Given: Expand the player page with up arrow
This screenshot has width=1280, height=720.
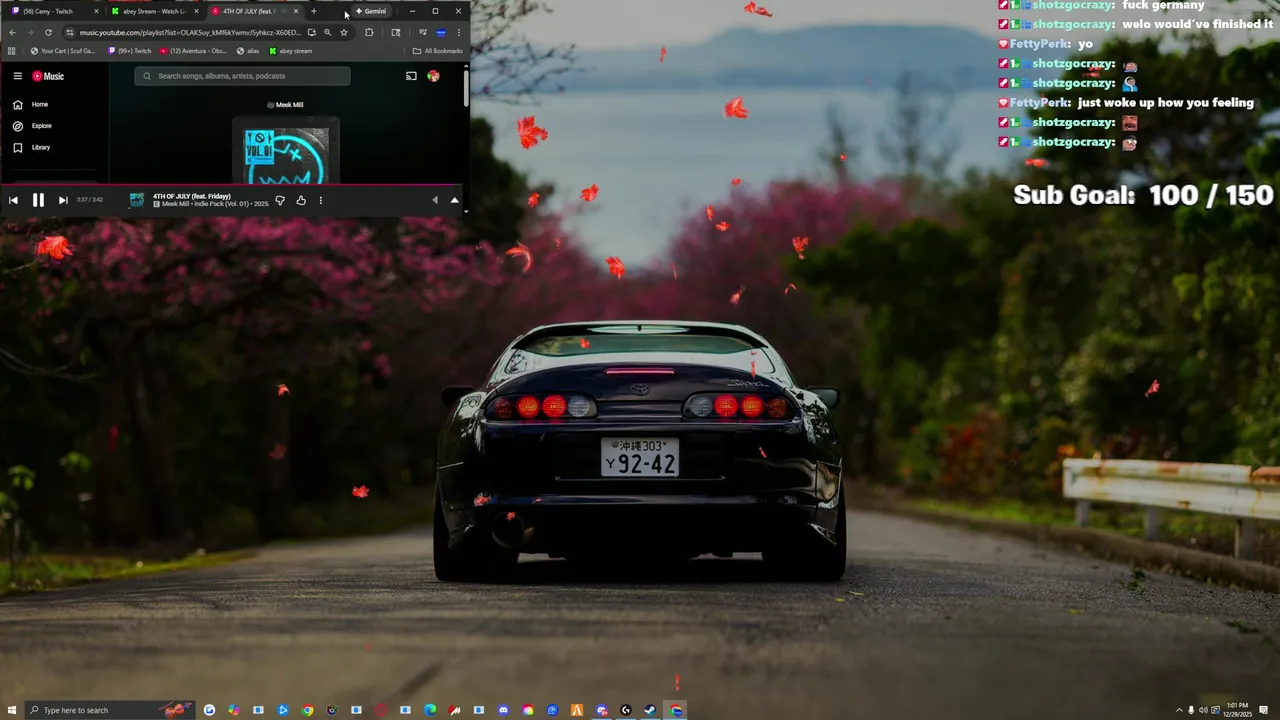Looking at the screenshot, I should point(454,200).
